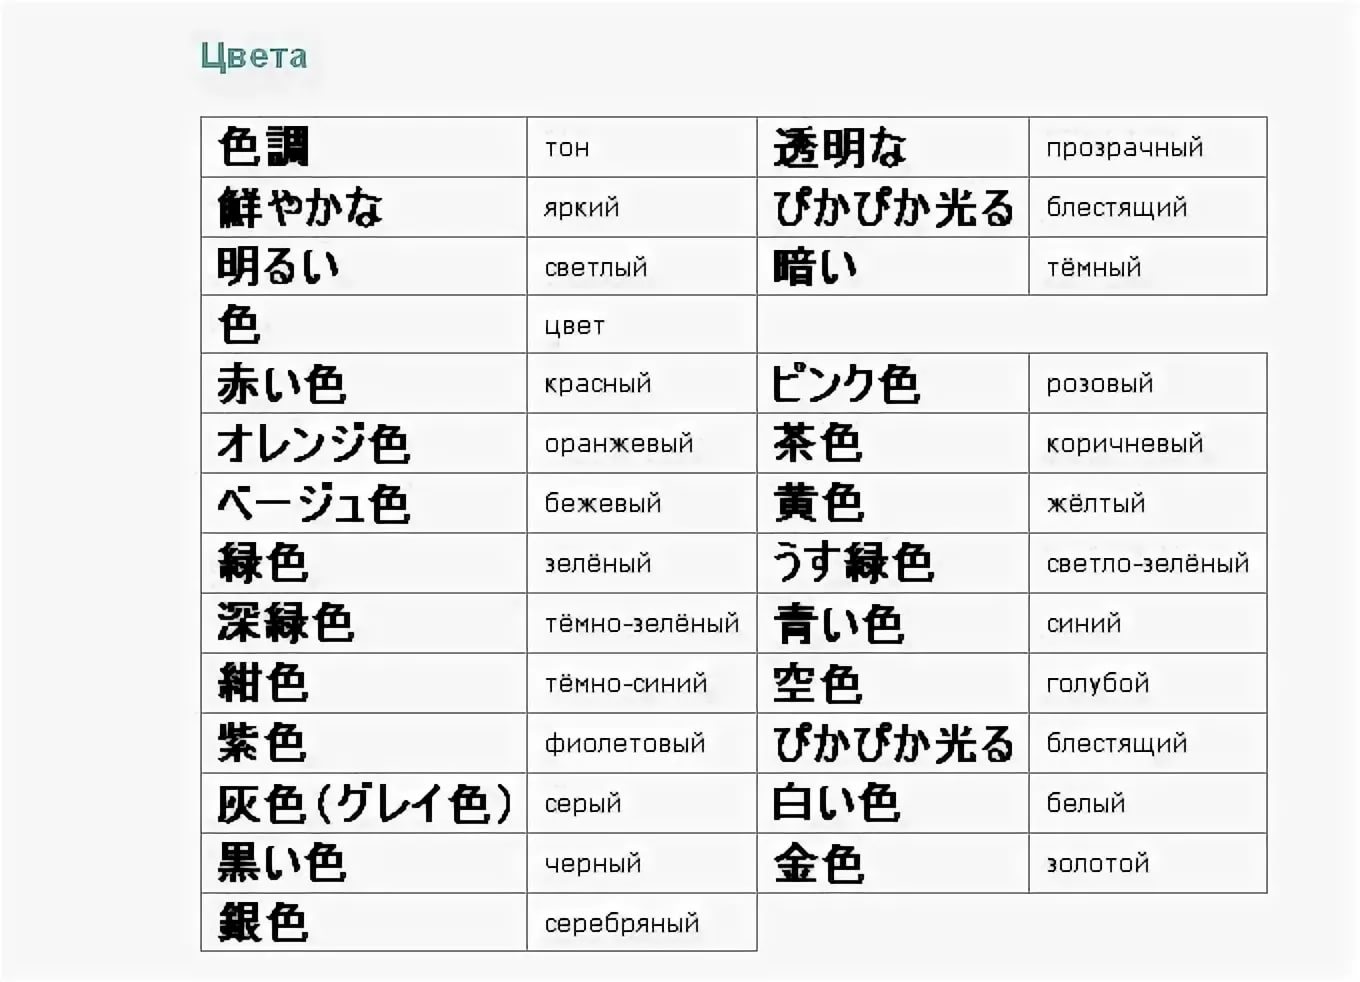Click the ピンク色 entry
The height and width of the screenshot is (982, 1360).
click(x=845, y=384)
